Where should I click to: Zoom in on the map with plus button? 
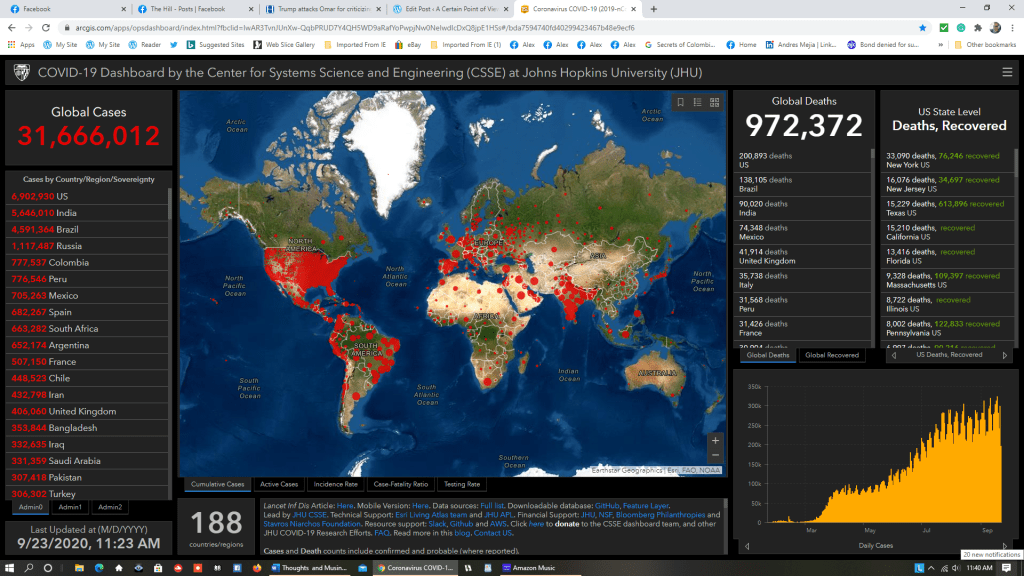[714, 440]
